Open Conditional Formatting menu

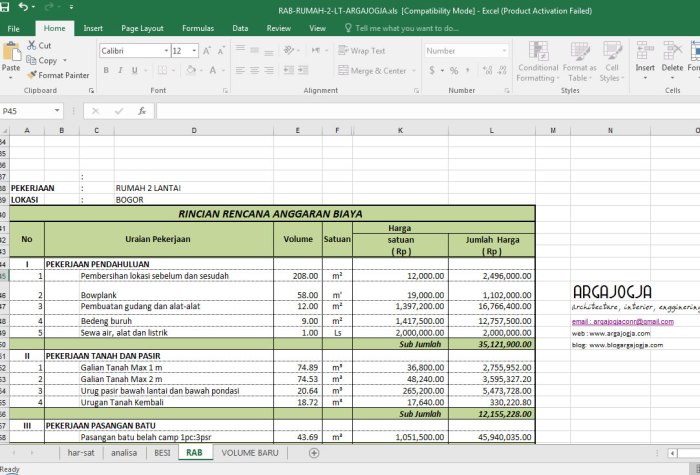[538, 62]
